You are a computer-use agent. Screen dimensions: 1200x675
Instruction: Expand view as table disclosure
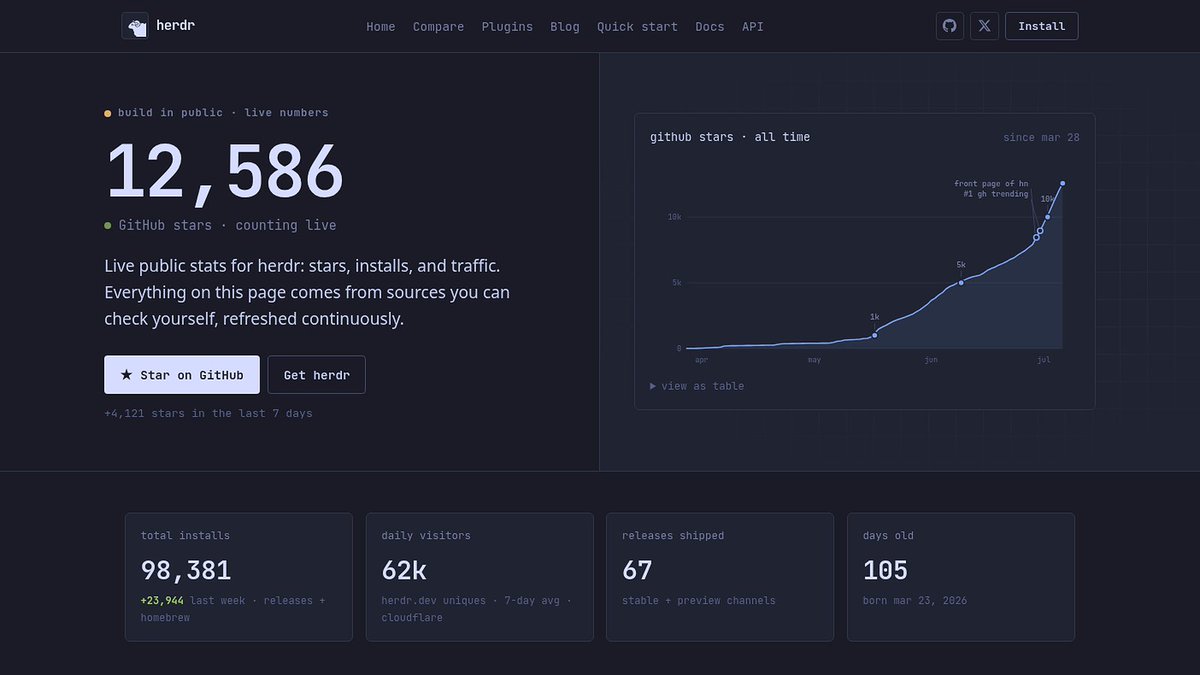point(697,386)
